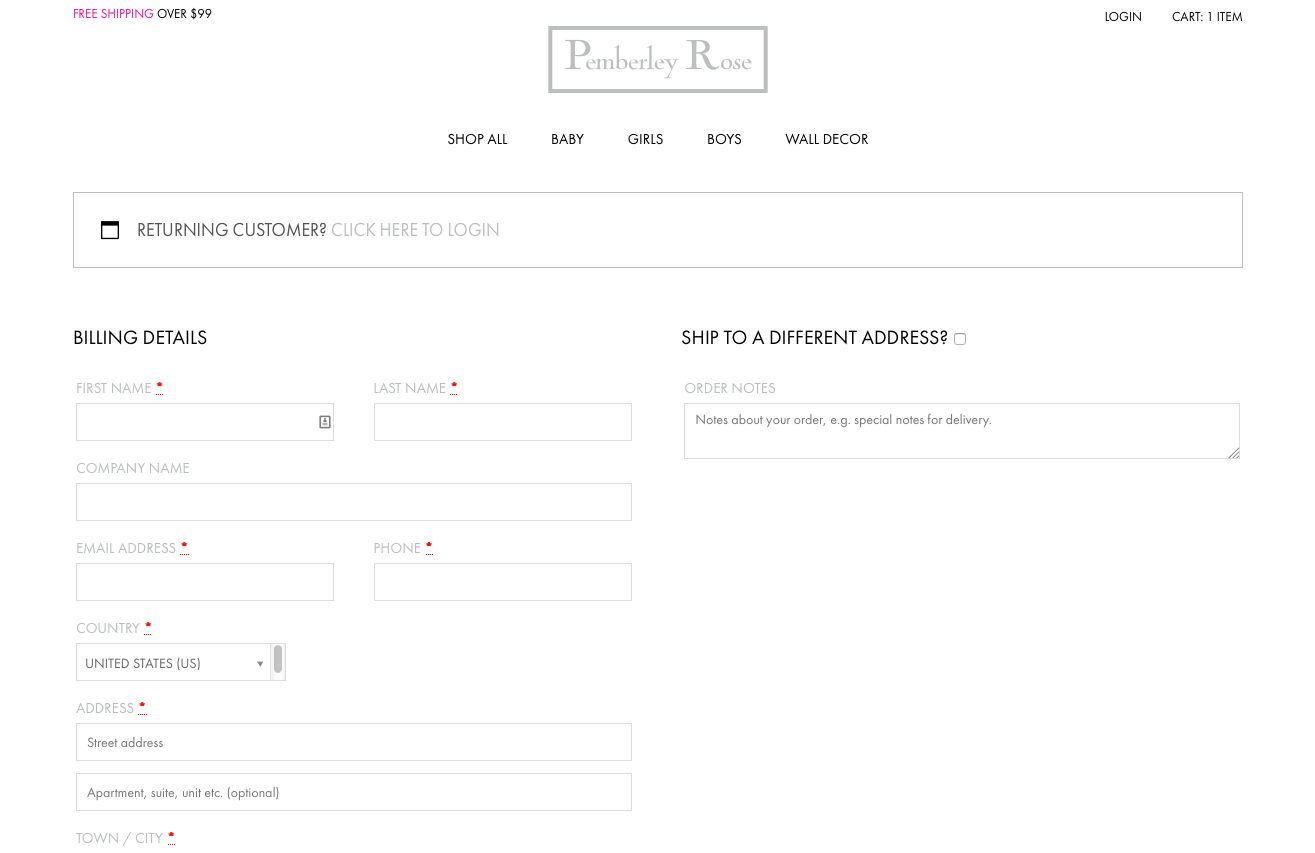The width and height of the screenshot is (1315, 853).
Task: Go to the Baby category
Action: point(567,139)
